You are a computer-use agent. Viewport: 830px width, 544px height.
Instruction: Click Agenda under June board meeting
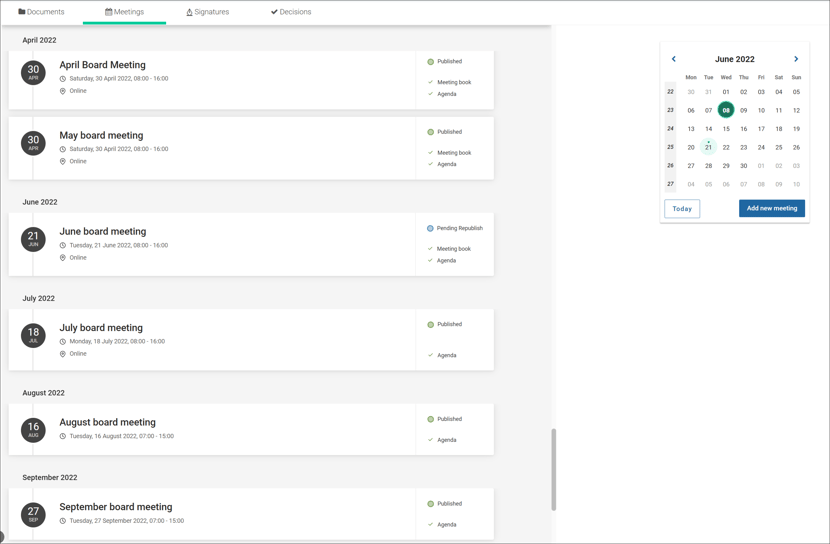click(x=447, y=260)
